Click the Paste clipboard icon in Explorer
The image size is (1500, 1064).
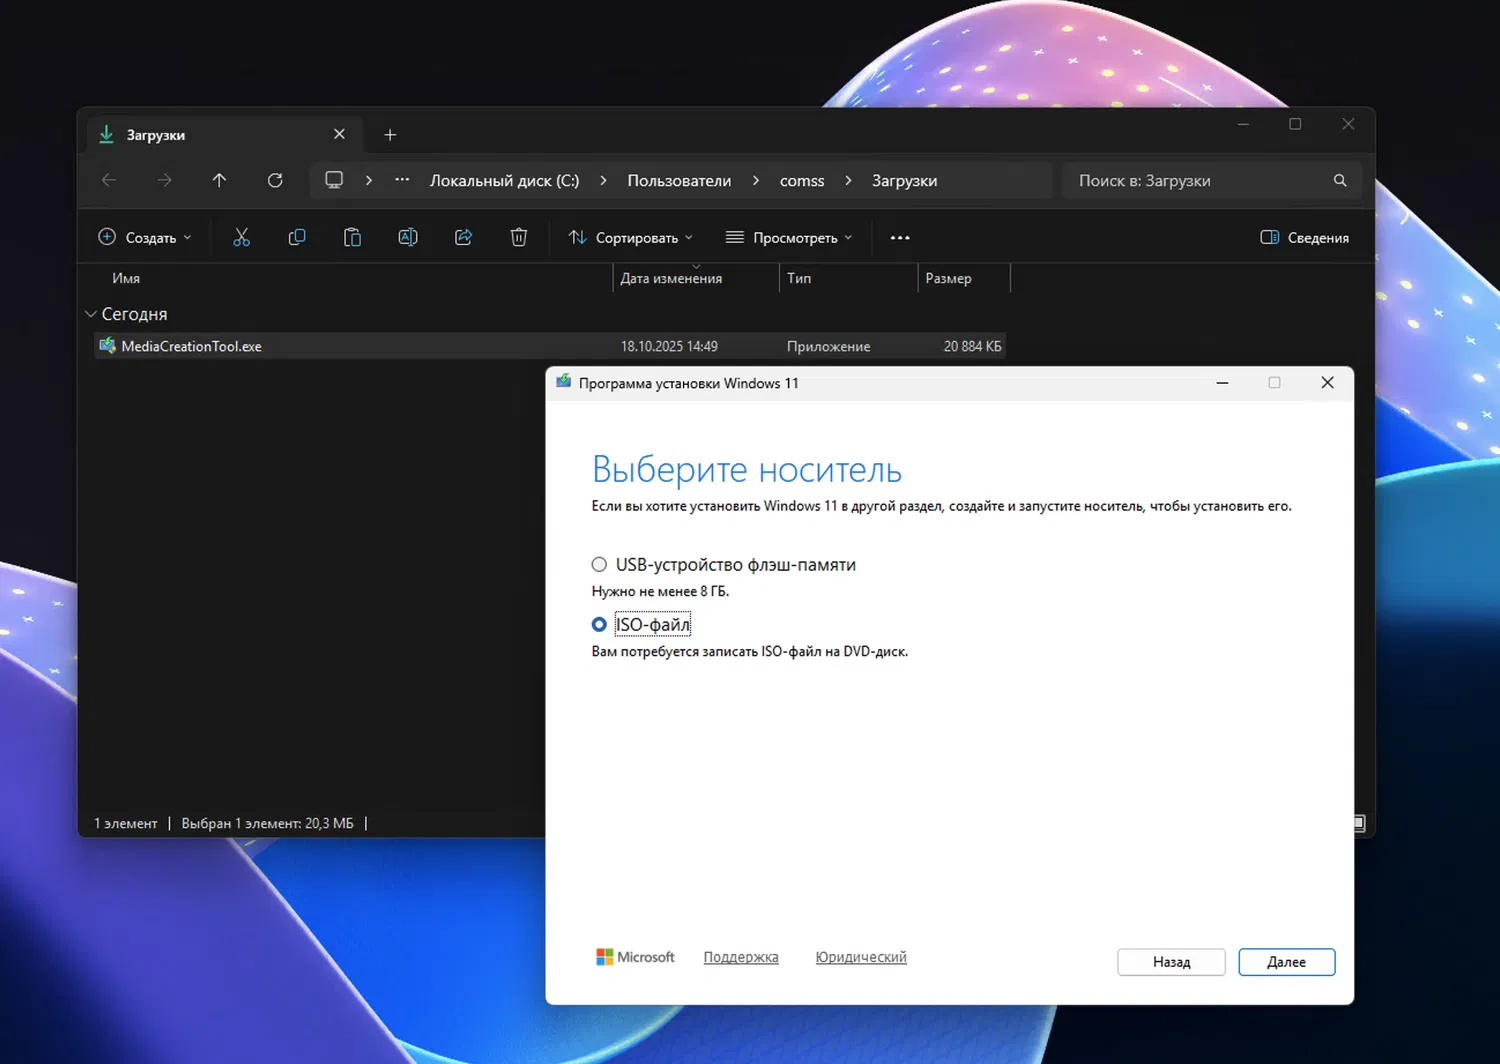pyautogui.click(x=352, y=238)
